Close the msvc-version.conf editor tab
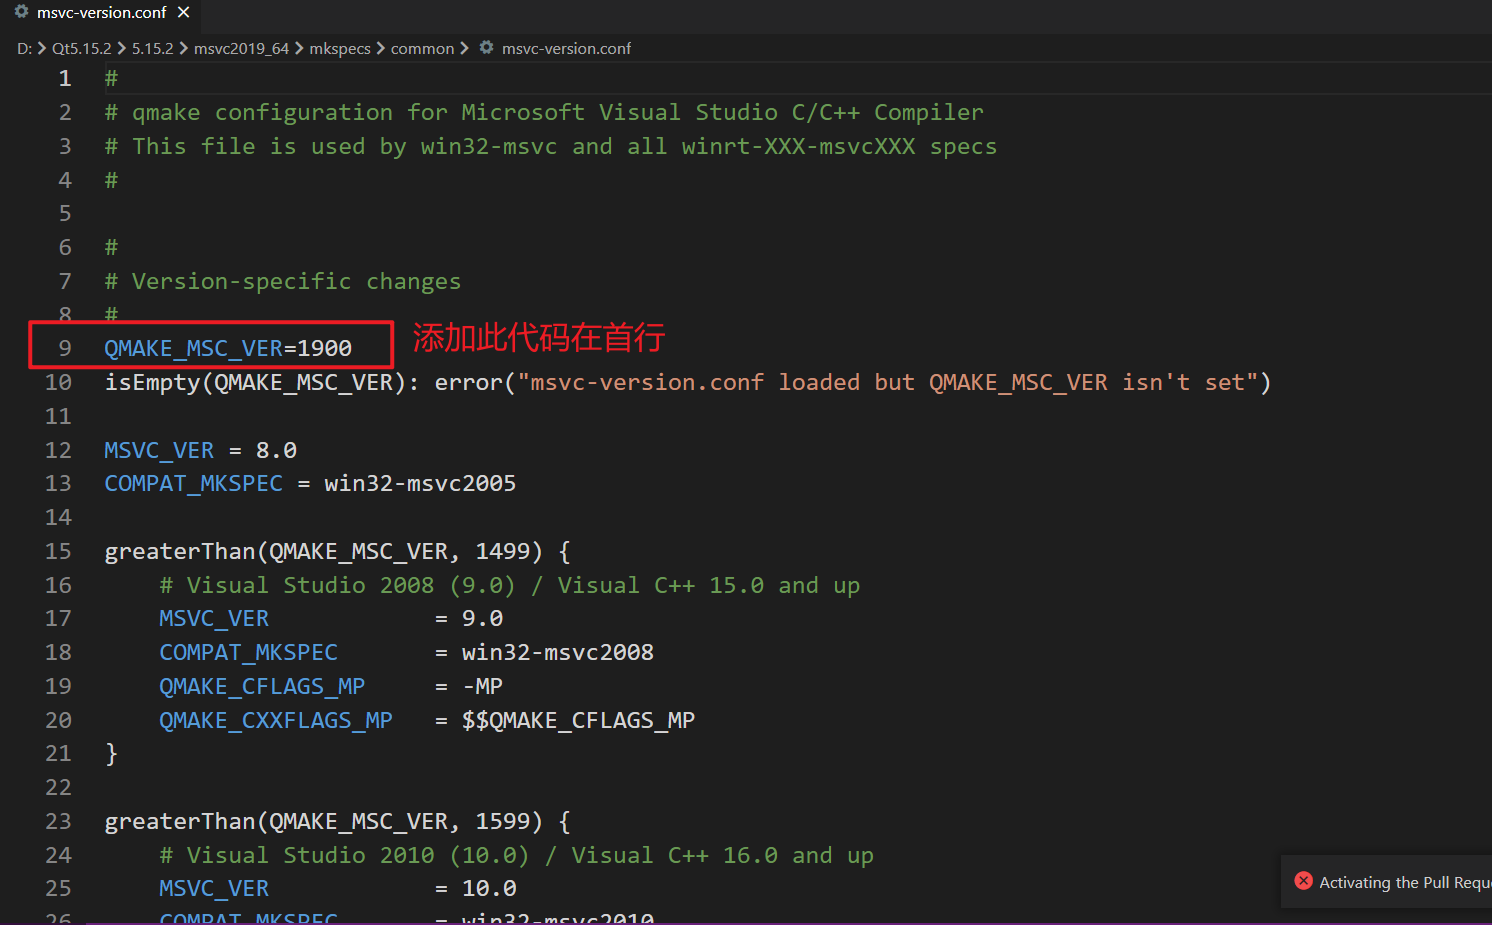Viewport: 1492px width, 925px height. point(183,12)
